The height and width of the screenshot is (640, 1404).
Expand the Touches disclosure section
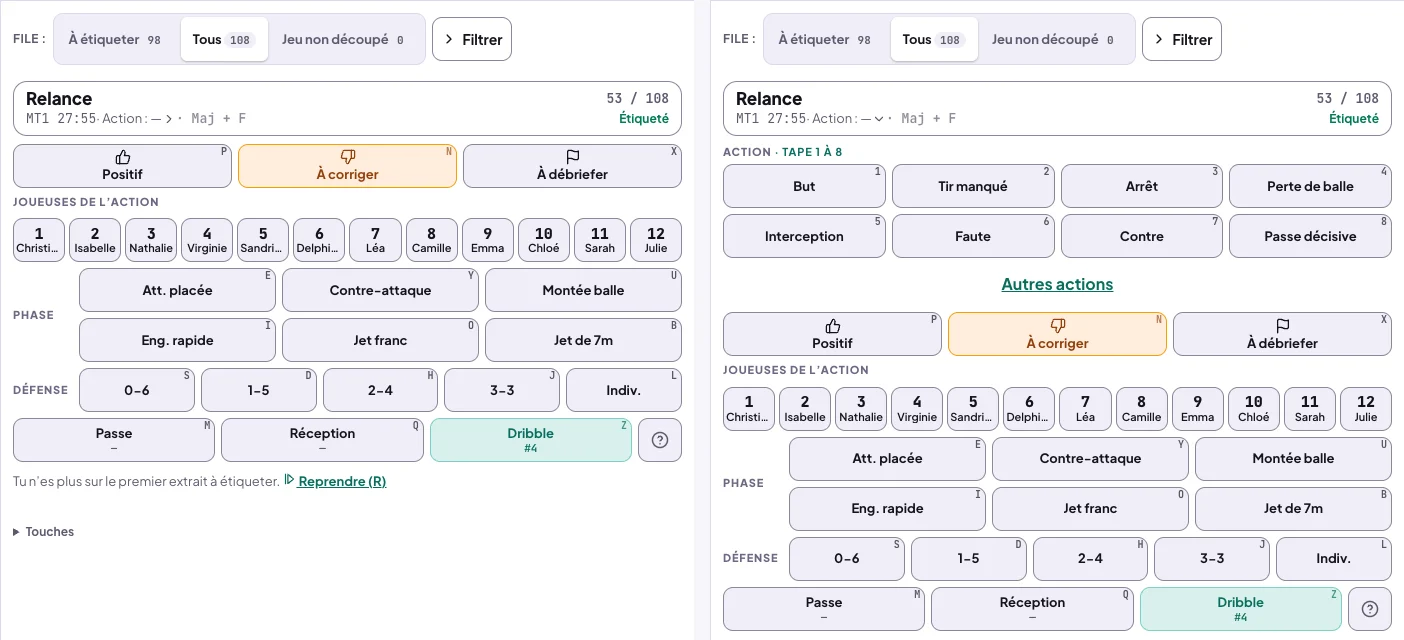[x=44, y=532]
